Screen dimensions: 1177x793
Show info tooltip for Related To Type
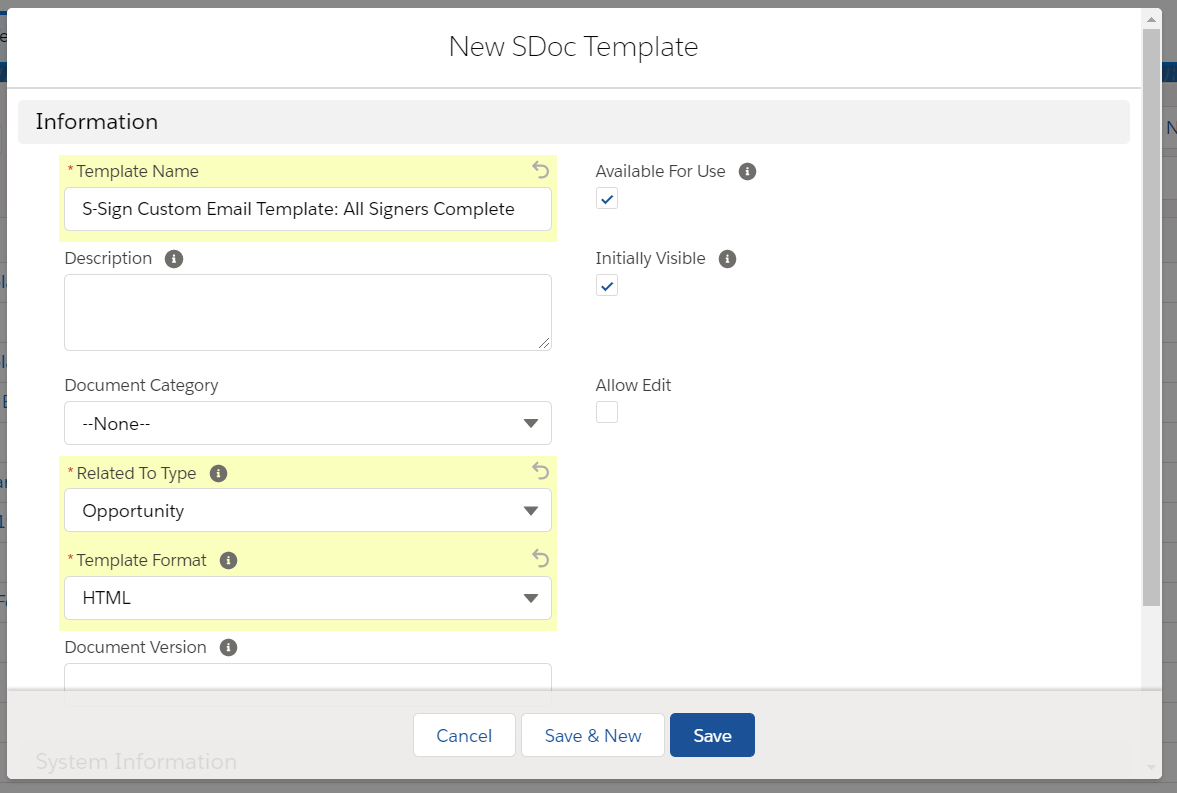[x=218, y=473]
